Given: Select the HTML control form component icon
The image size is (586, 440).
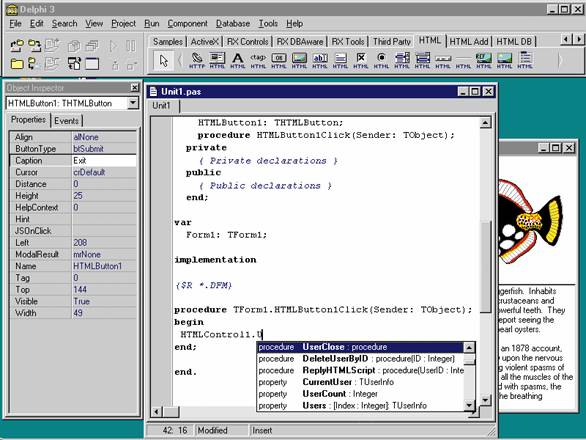Looking at the screenshot, I should 217,61.
